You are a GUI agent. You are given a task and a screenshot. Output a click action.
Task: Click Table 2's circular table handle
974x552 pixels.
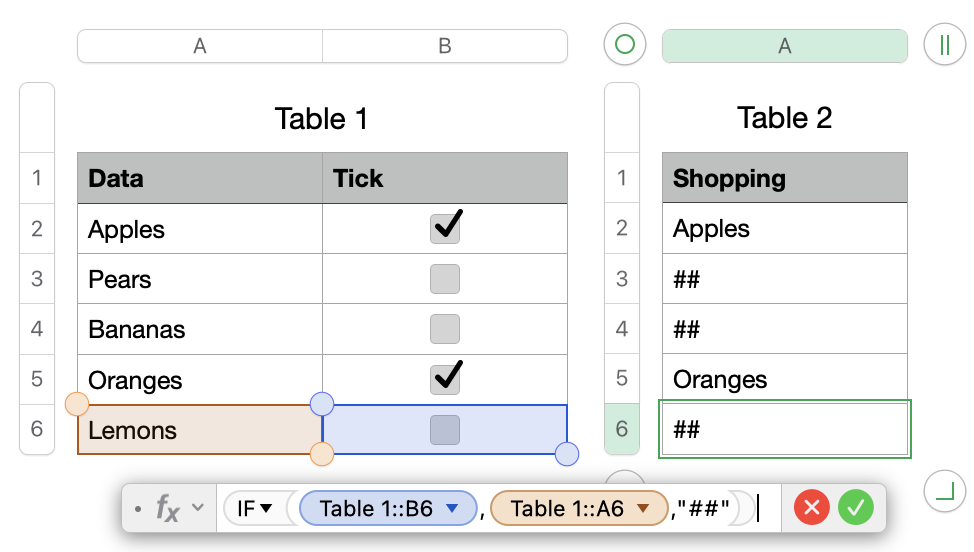625,45
